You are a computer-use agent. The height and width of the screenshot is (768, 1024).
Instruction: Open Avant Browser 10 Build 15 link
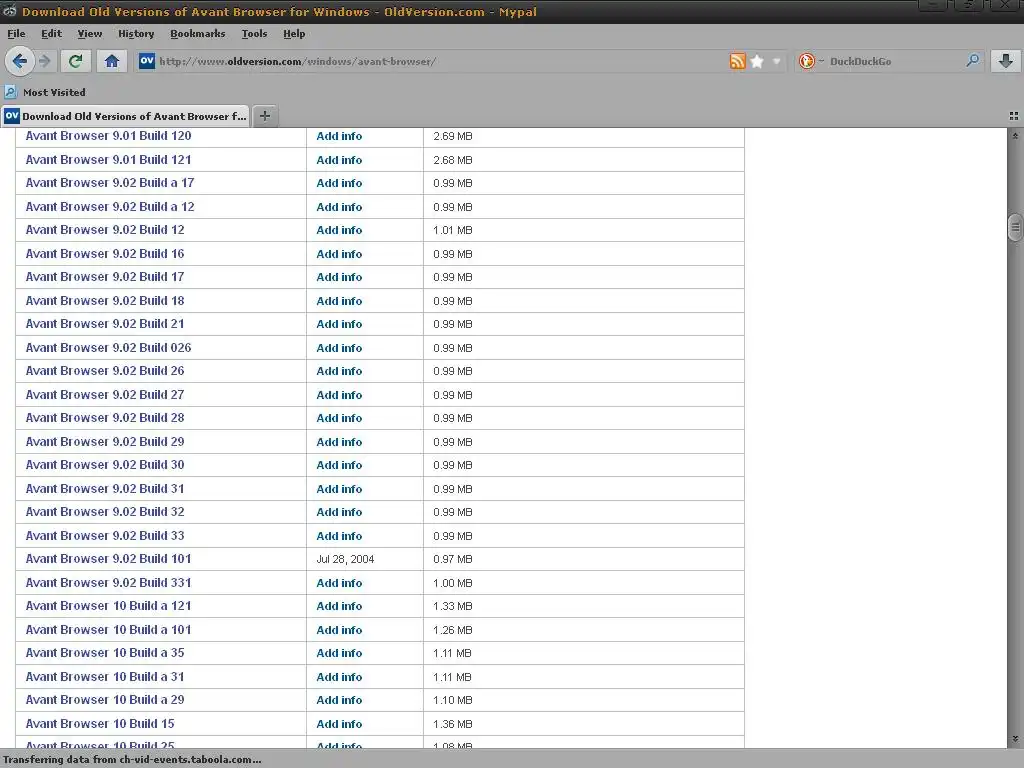[100, 724]
